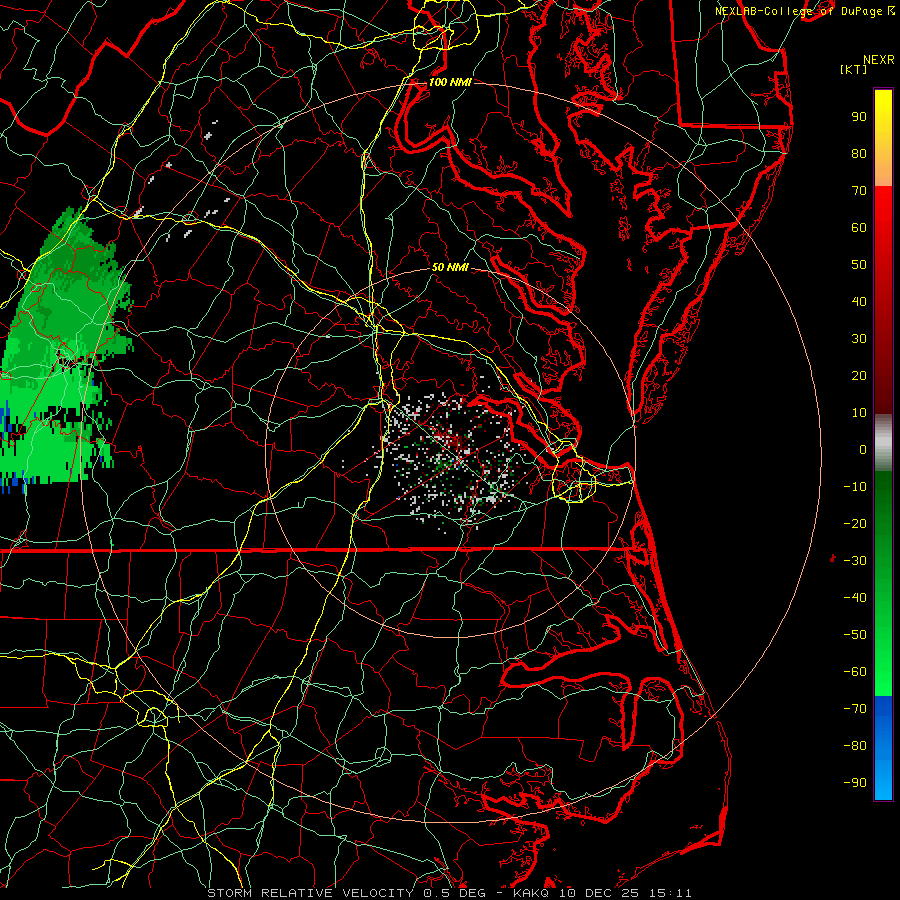This screenshot has width=900, height=900.
Task: Click the 10 value on the color scale
Action: pyautogui.click(x=859, y=413)
